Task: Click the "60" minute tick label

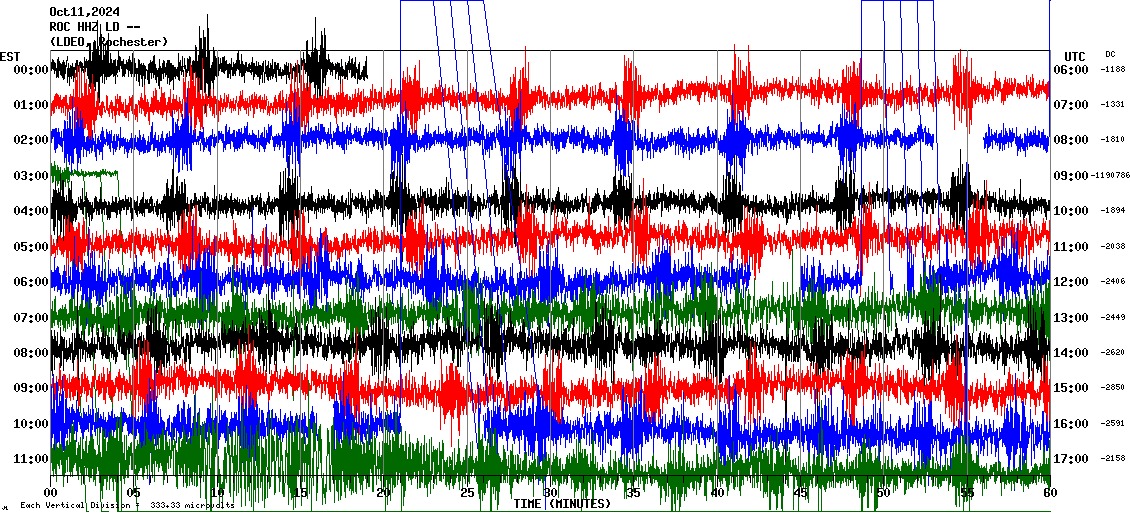Action: pos(1050,493)
